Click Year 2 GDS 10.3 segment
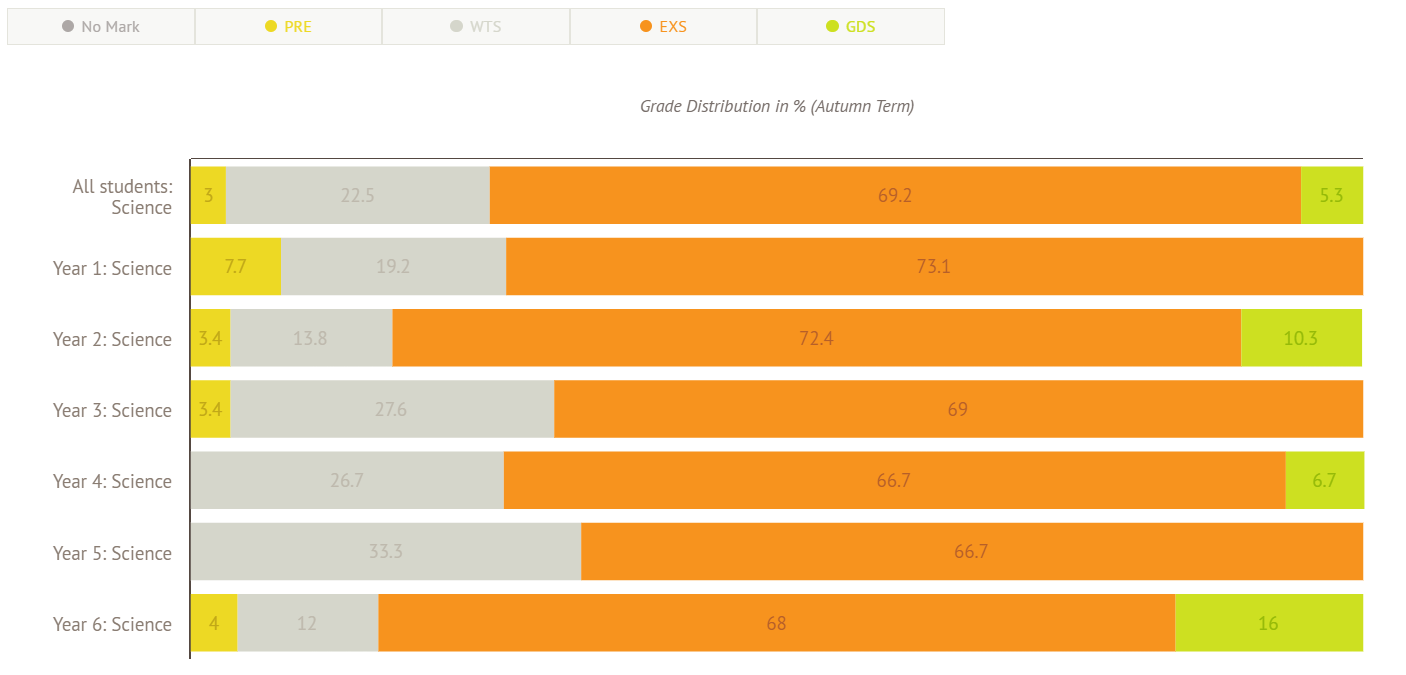Viewport: 1406px width, 675px height. coord(1301,338)
